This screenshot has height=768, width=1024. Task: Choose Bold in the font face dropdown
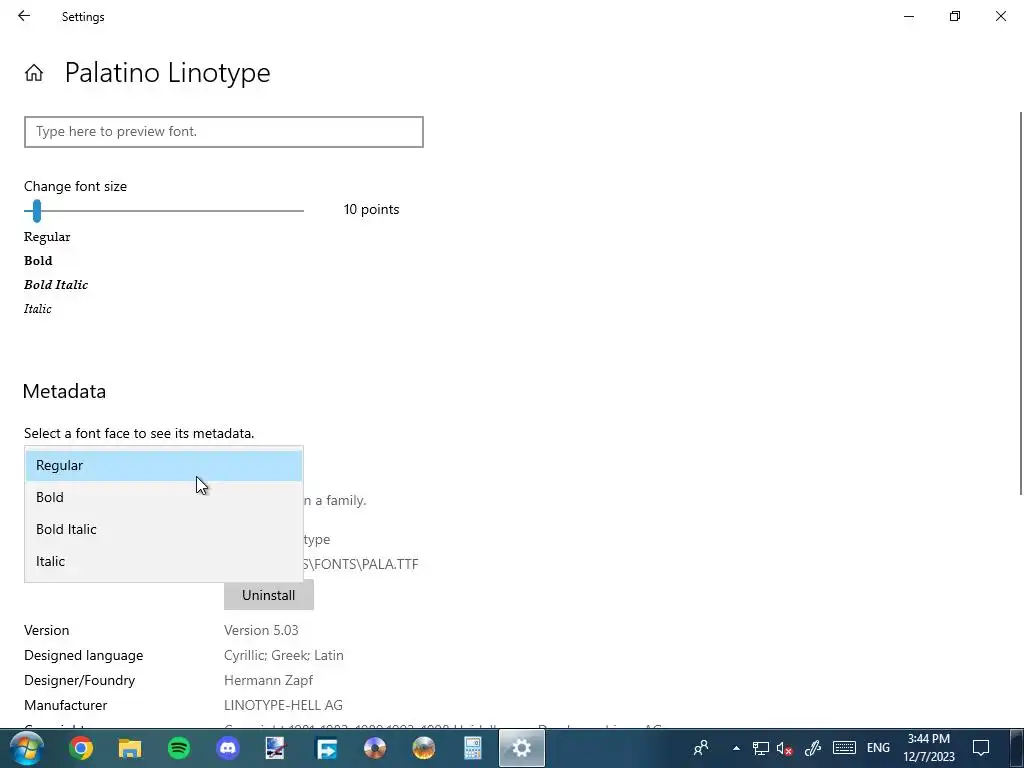(x=163, y=498)
